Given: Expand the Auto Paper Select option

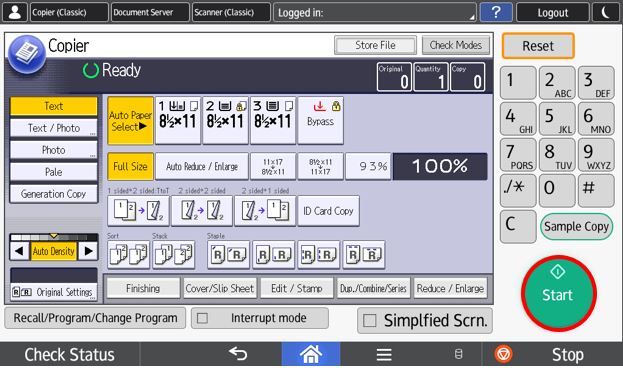Looking at the screenshot, I should pyautogui.click(x=130, y=120).
